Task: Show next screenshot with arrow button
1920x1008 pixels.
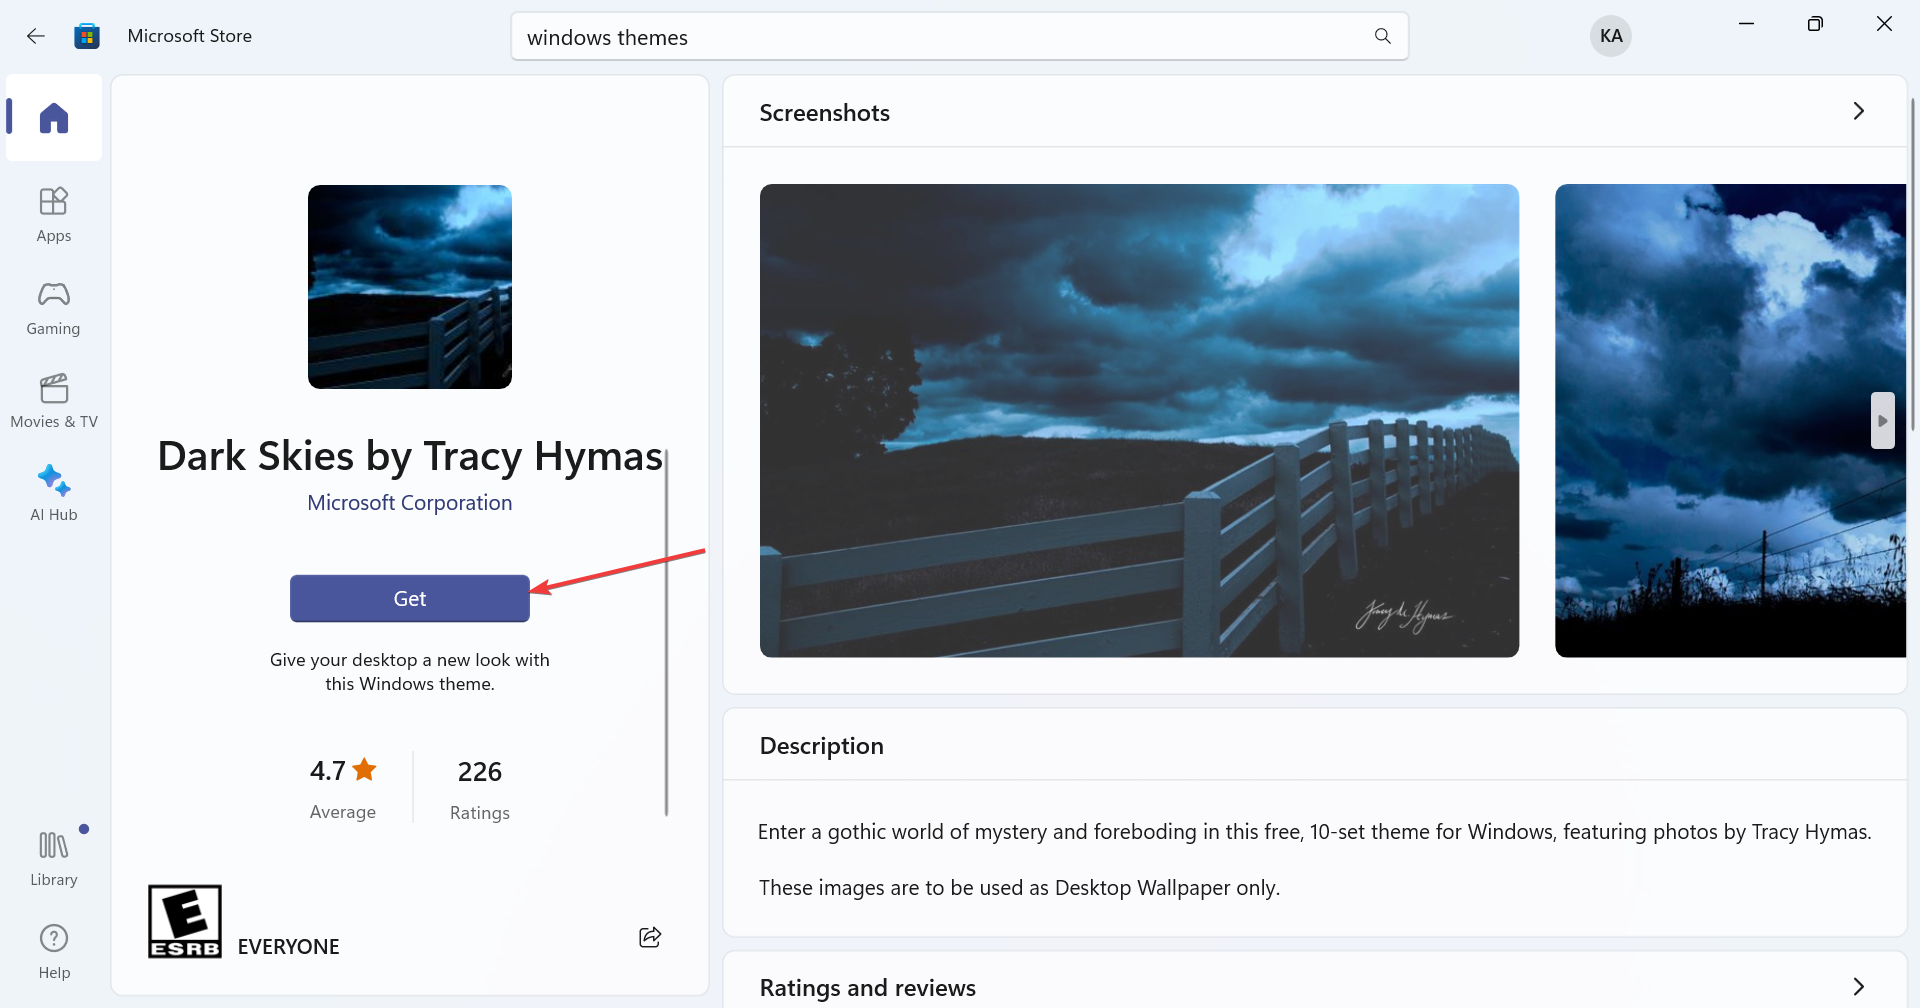Action: (1883, 421)
